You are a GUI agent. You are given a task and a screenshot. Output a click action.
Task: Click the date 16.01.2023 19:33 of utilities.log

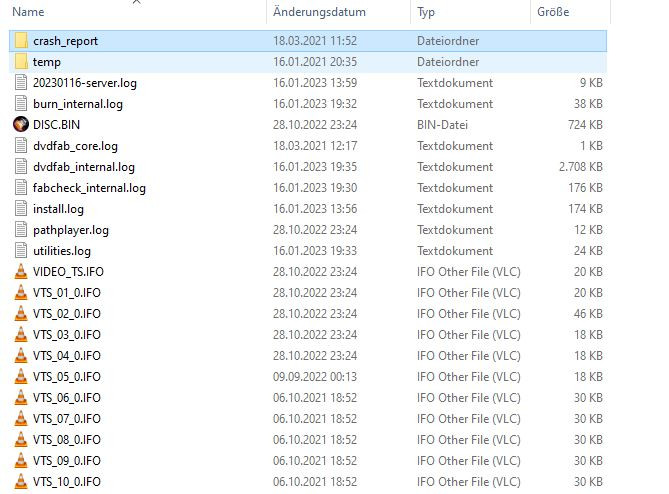click(x=315, y=251)
